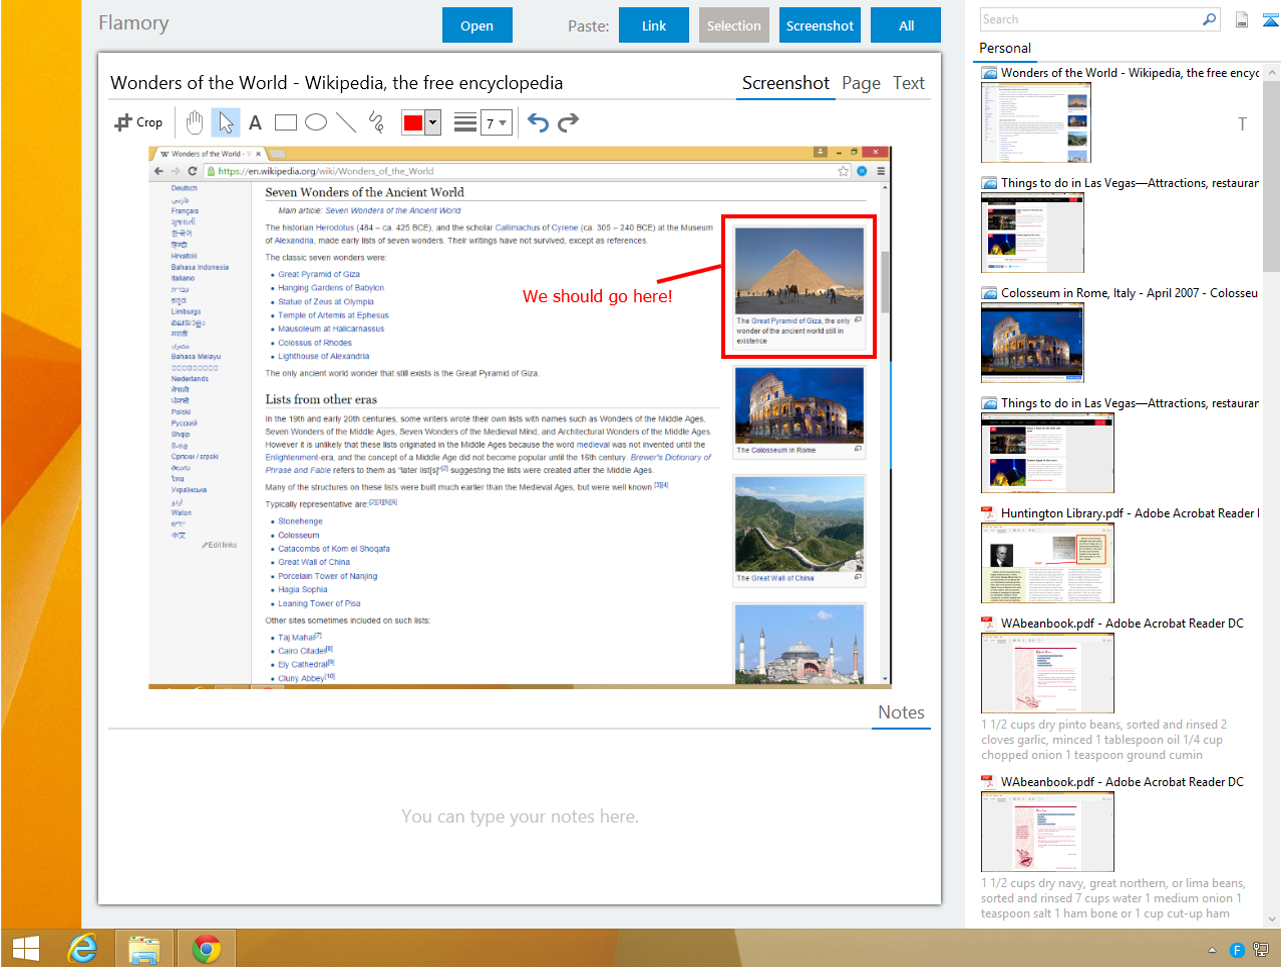Open the first WAbeanbook.pdf thumbnail
The width and height of the screenshot is (1281, 967).
[x=1047, y=672]
